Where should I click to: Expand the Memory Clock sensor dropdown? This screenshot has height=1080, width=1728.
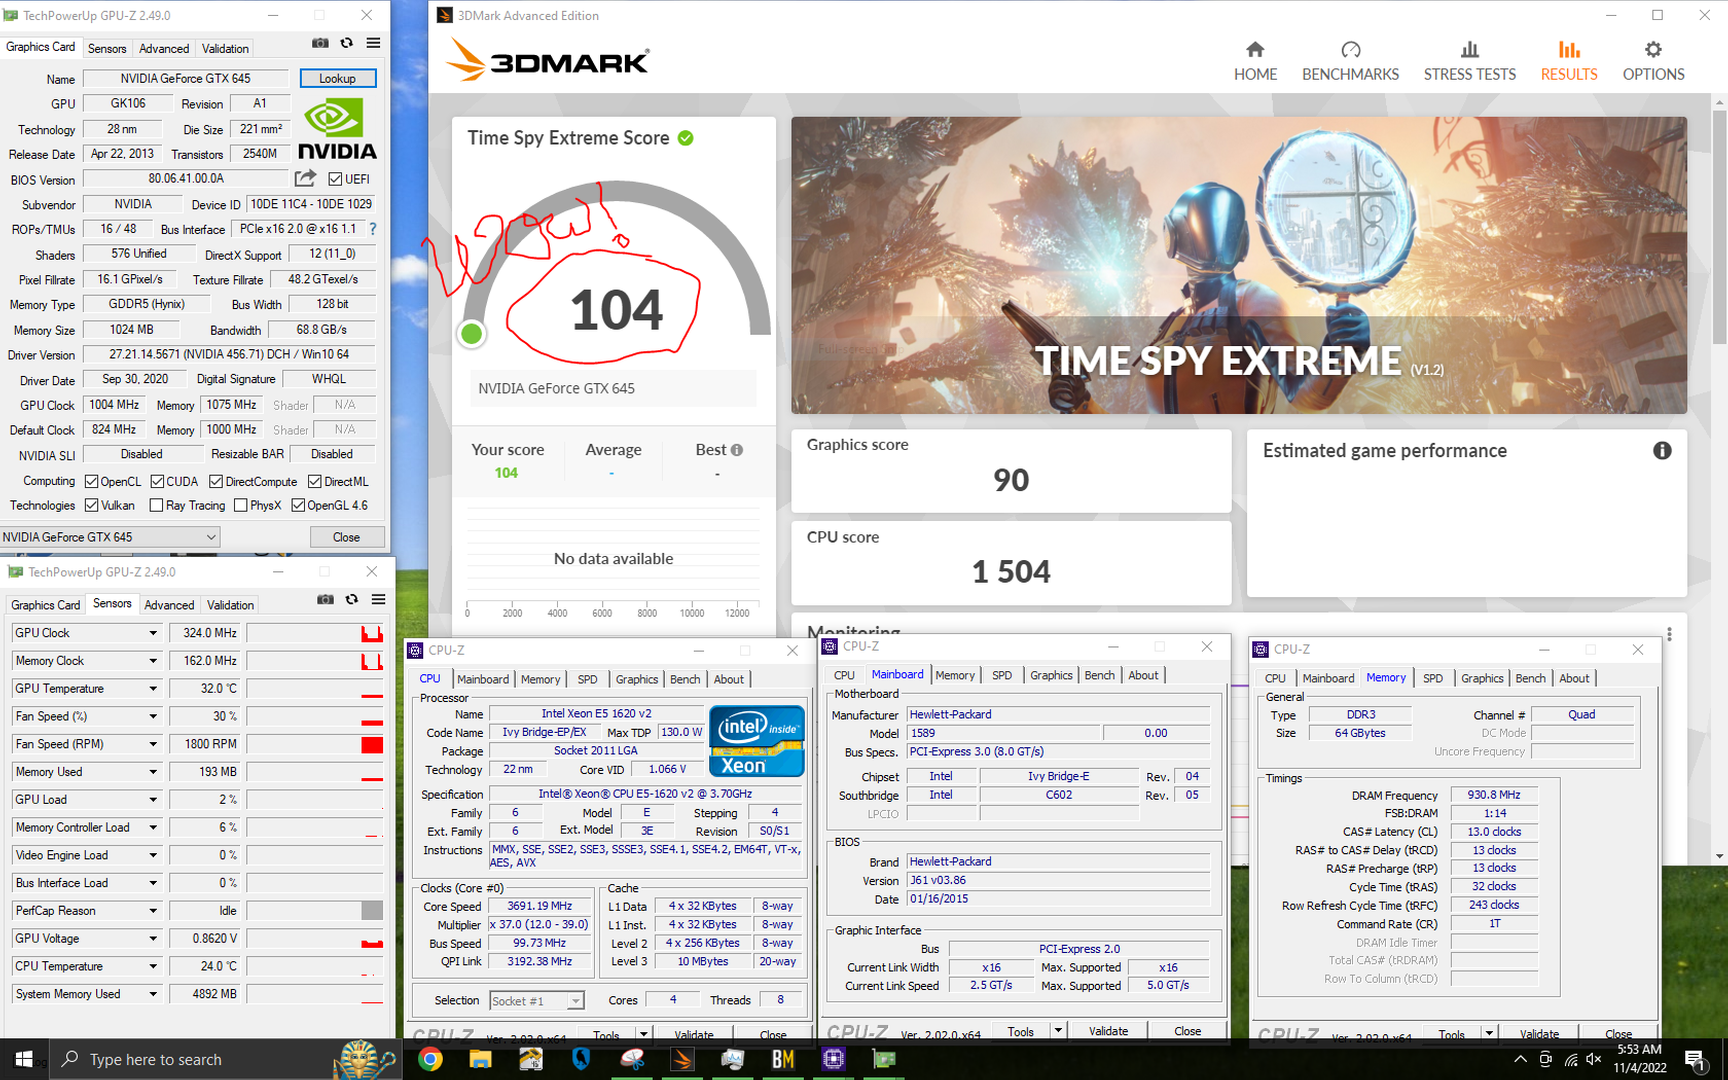153,661
